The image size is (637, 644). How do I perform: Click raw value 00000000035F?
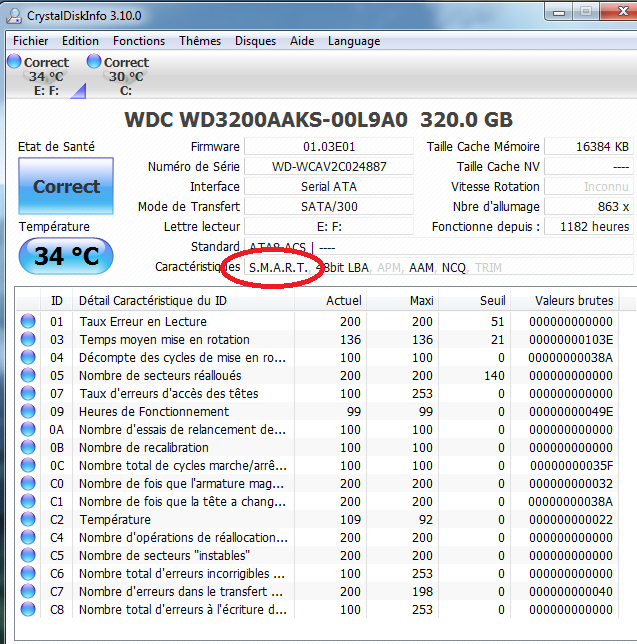point(571,465)
